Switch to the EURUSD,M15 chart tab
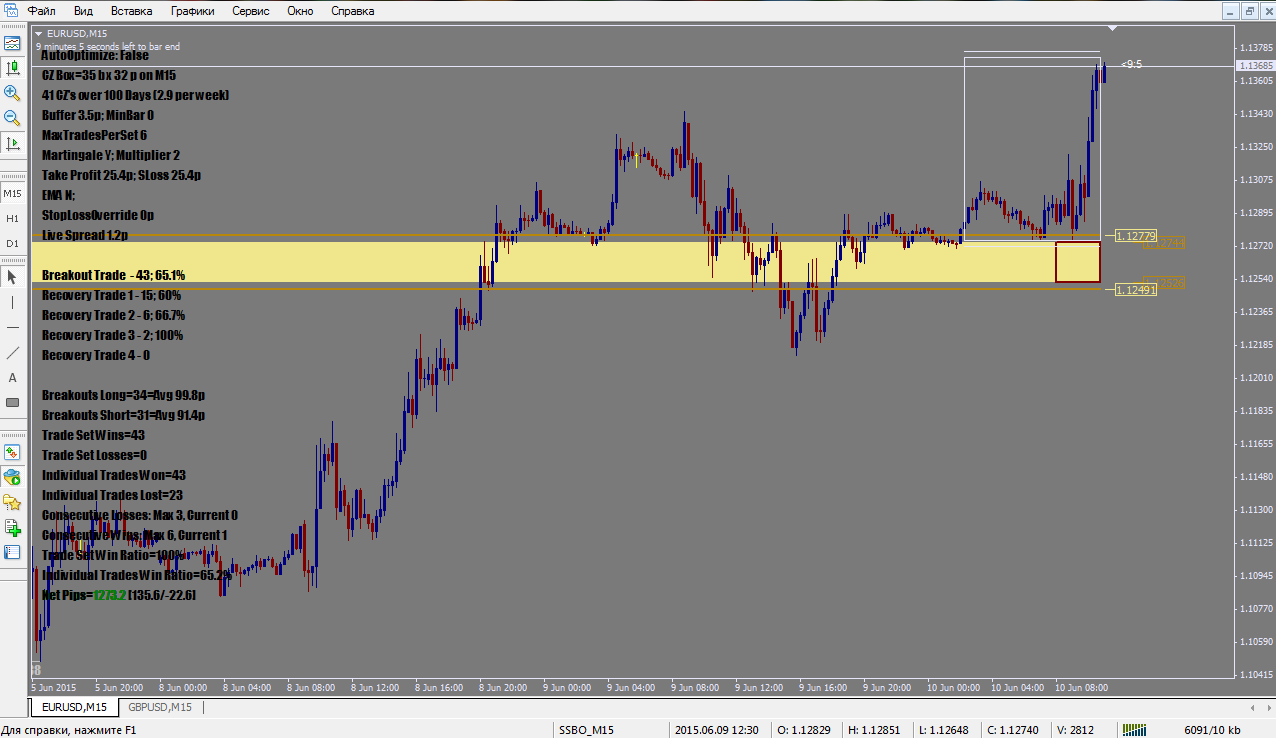The height and width of the screenshot is (738, 1276). click(74, 707)
